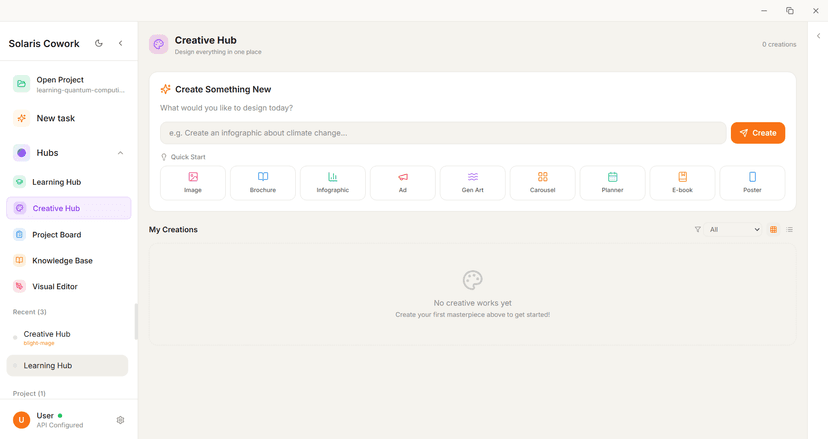Open settings gear beside User

[121, 420]
